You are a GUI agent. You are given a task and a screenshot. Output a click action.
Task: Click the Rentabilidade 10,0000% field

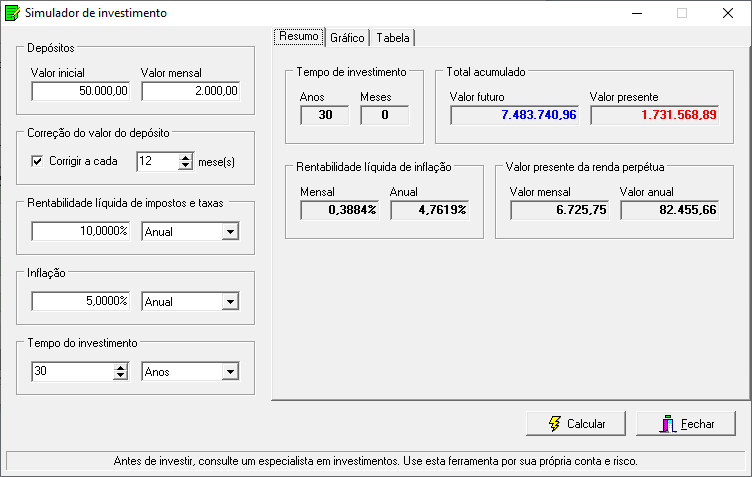[81, 232]
